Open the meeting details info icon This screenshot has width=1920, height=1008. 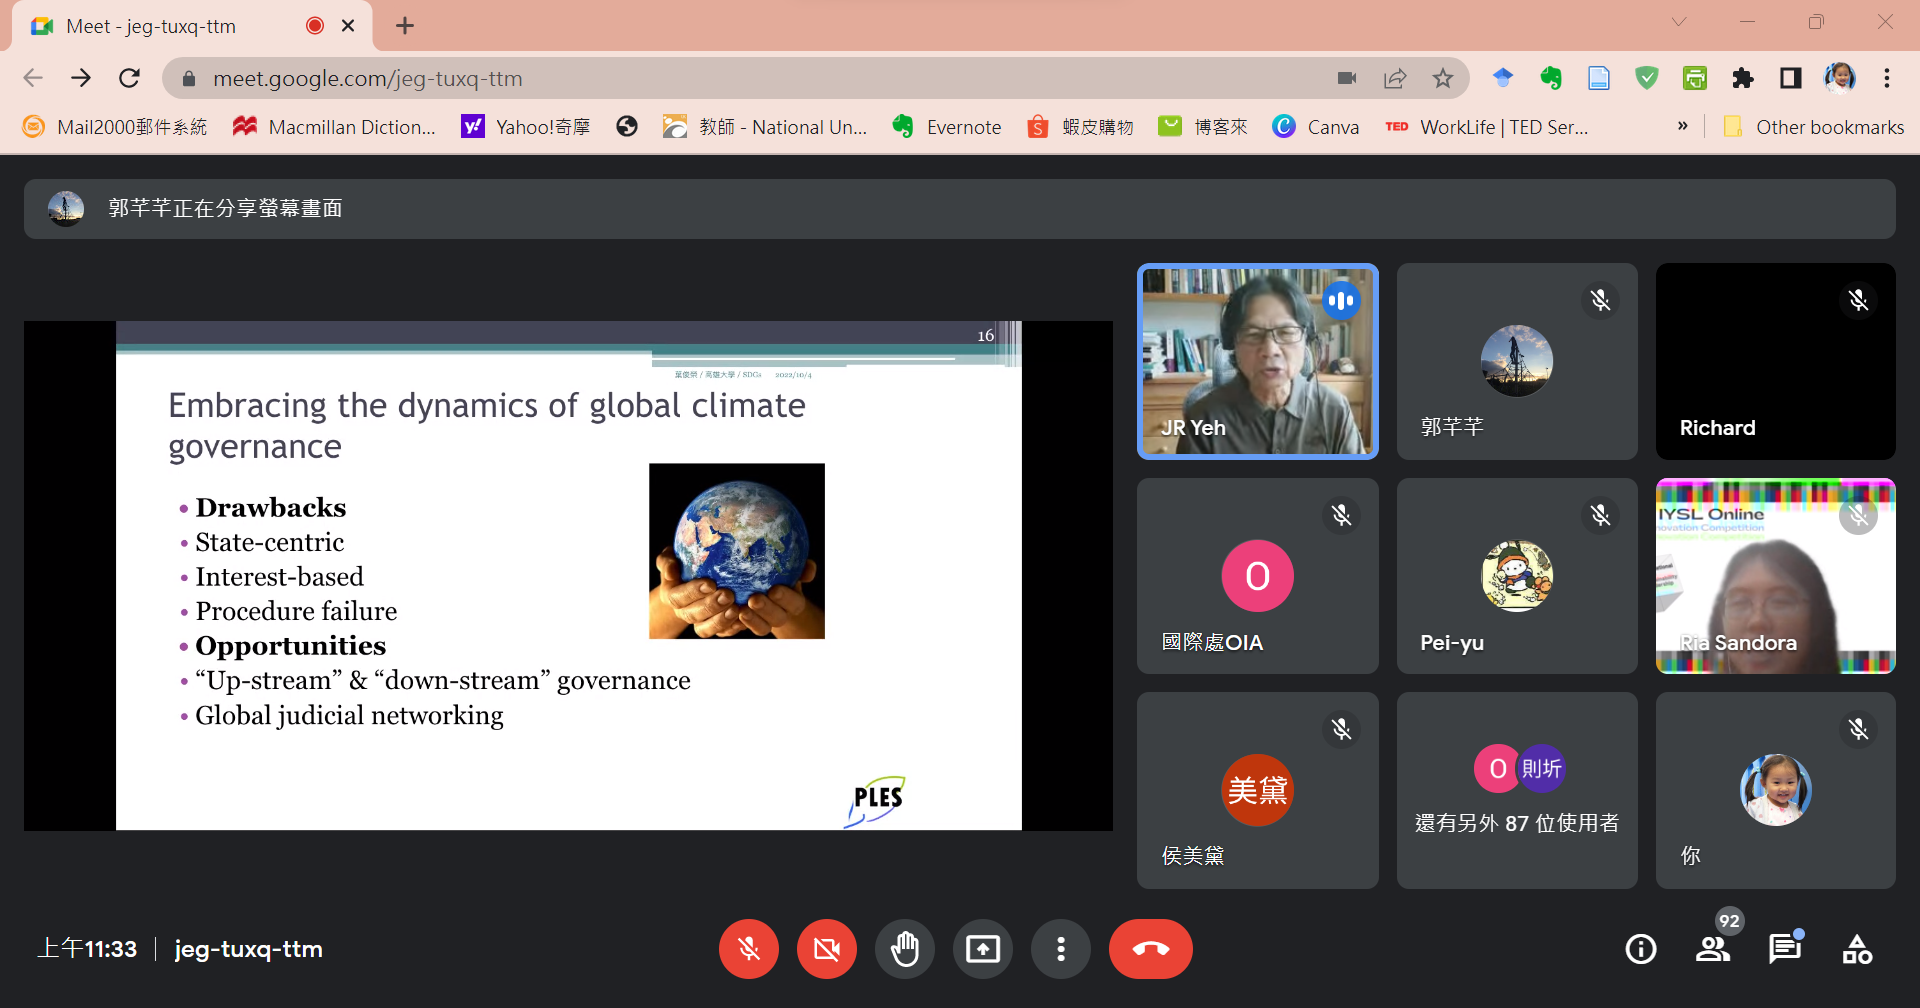point(1640,948)
